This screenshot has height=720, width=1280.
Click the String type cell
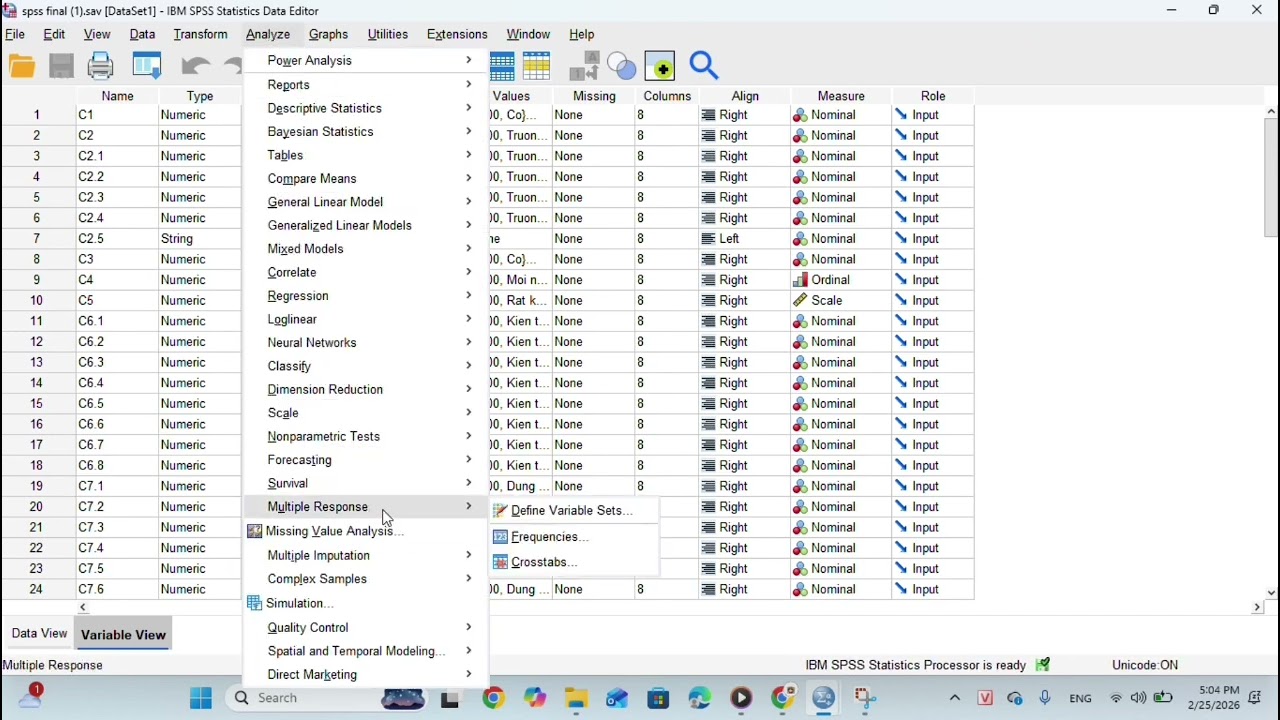[x=200, y=239]
